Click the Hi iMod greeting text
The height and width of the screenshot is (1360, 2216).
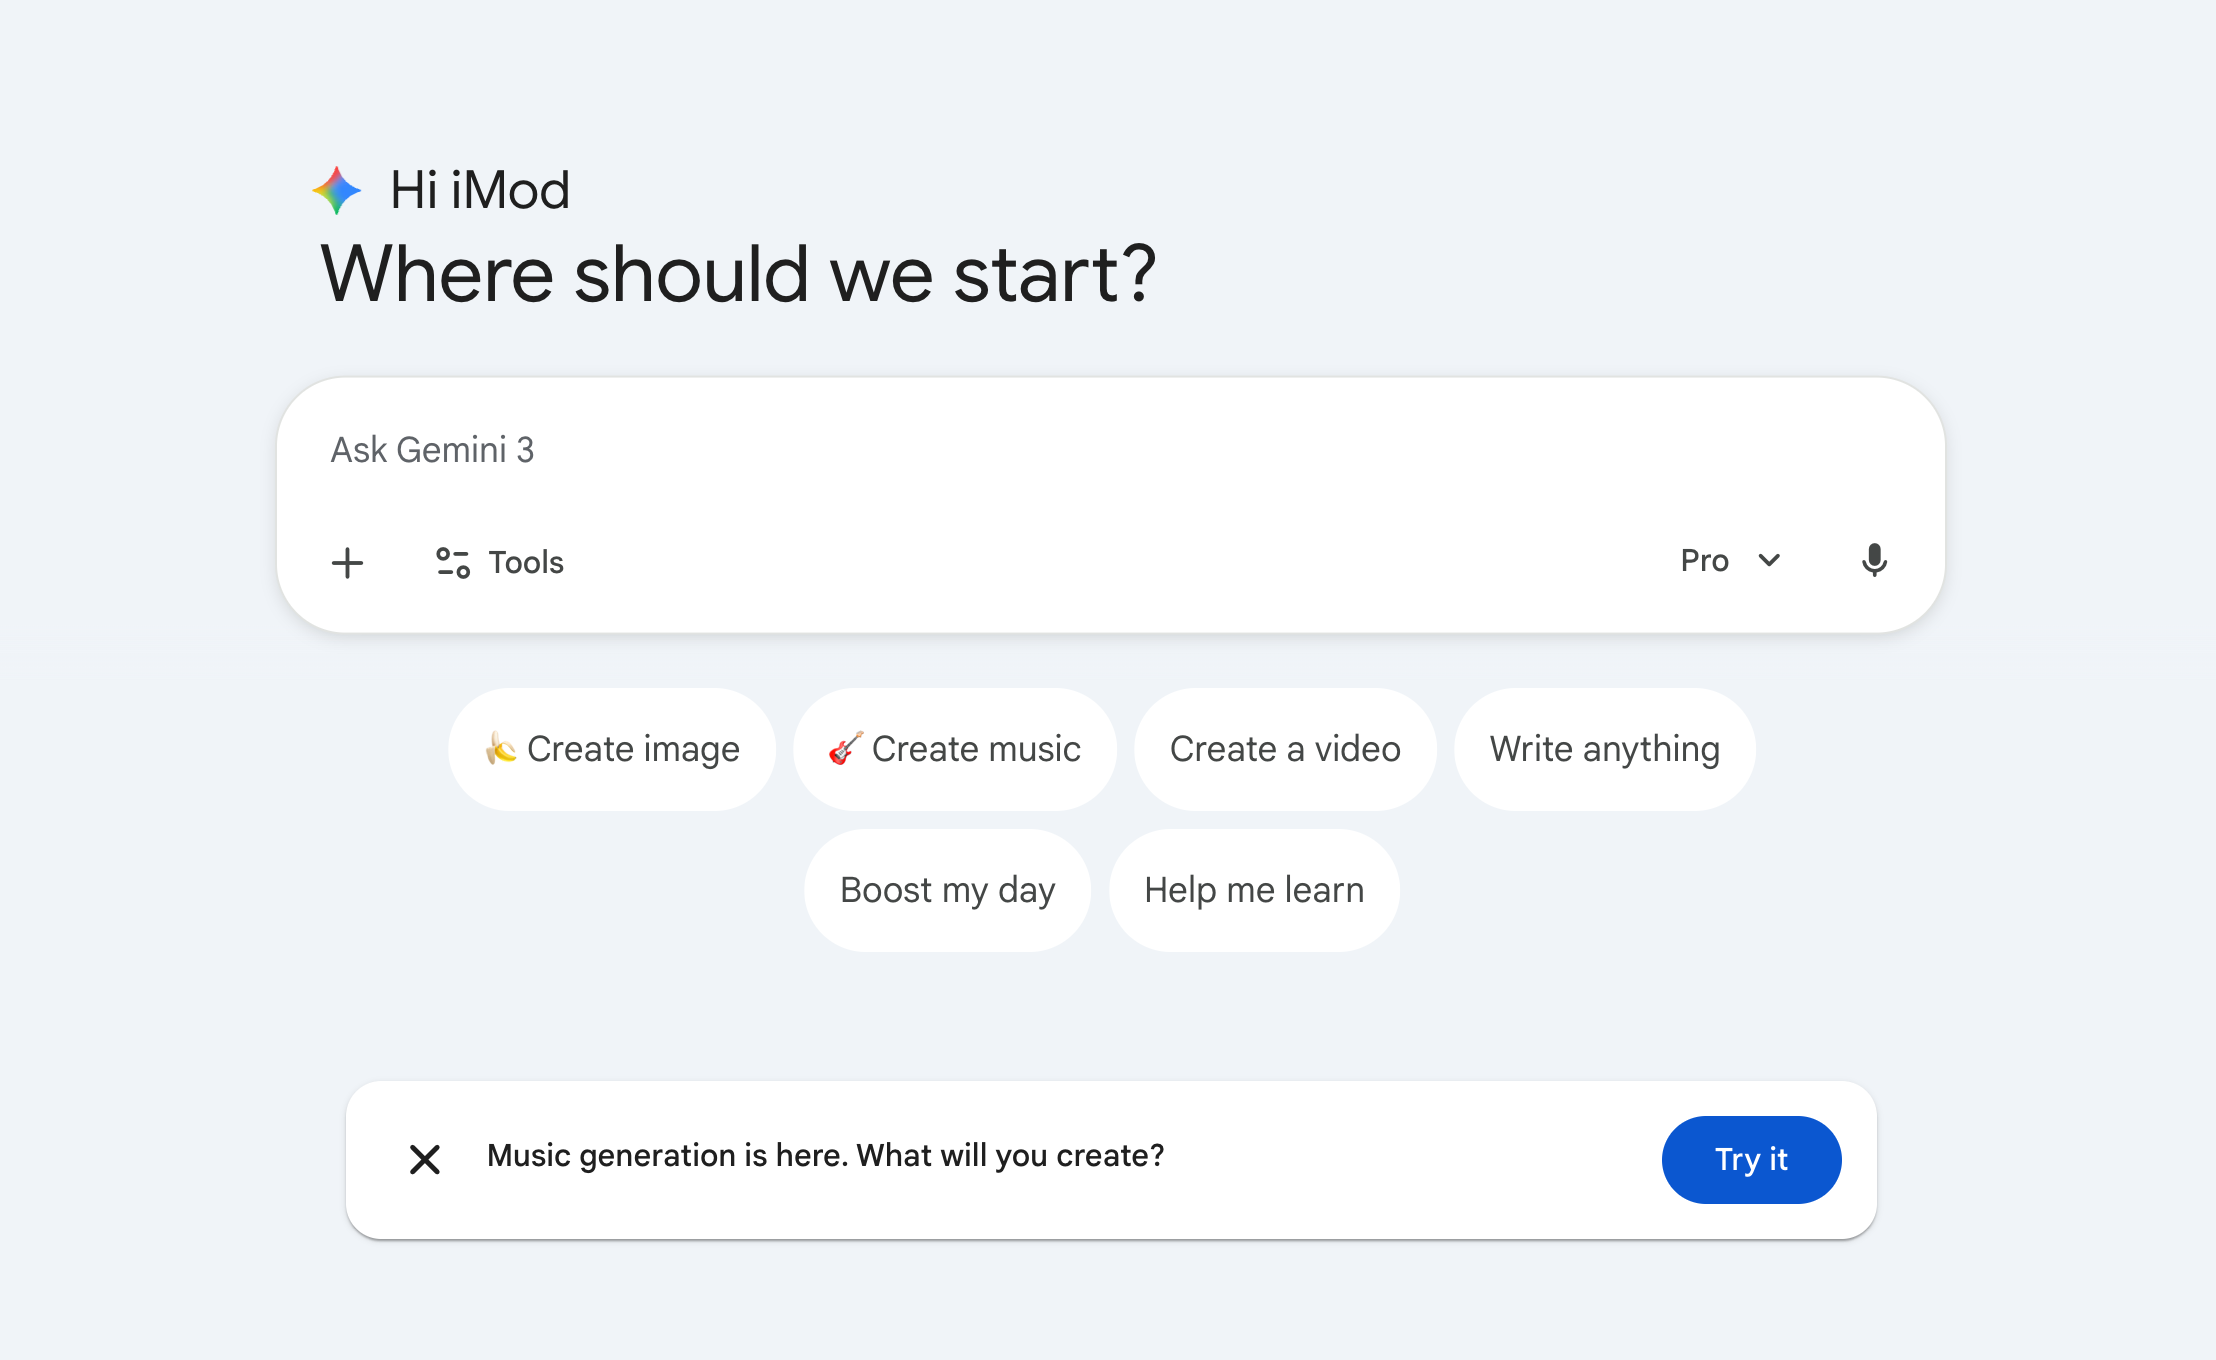tap(480, 190)
